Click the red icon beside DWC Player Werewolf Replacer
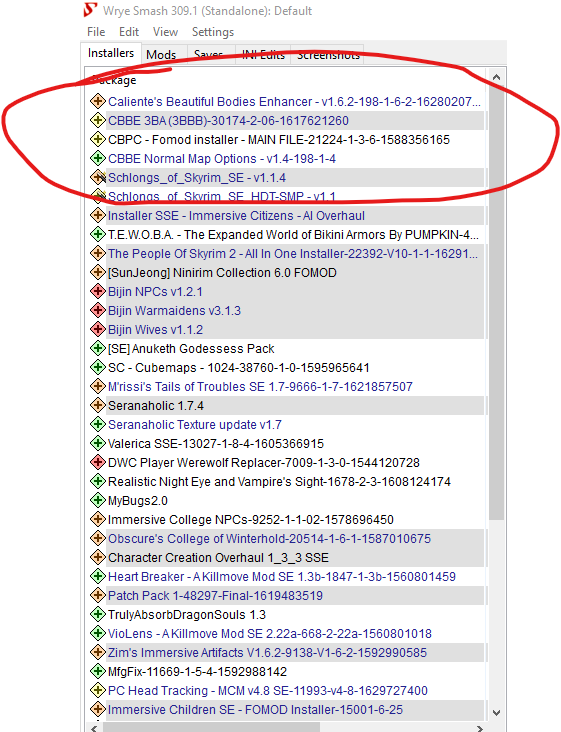The image size is (561, 732). [98, 463]
